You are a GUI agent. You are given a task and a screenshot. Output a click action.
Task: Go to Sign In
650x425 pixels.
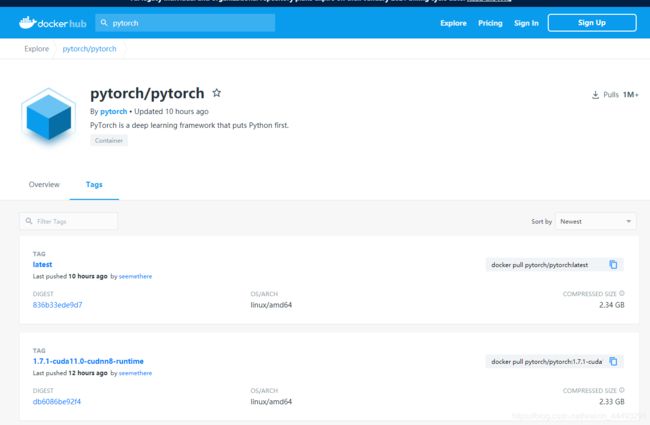click(x=526, y=23)
